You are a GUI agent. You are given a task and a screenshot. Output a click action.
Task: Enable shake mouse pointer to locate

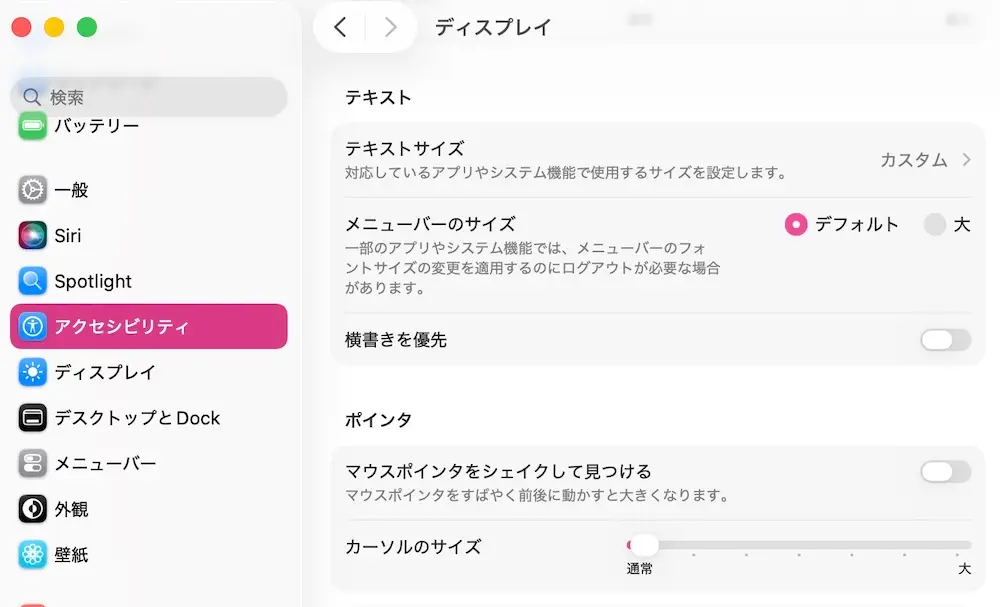coord(943,471)
